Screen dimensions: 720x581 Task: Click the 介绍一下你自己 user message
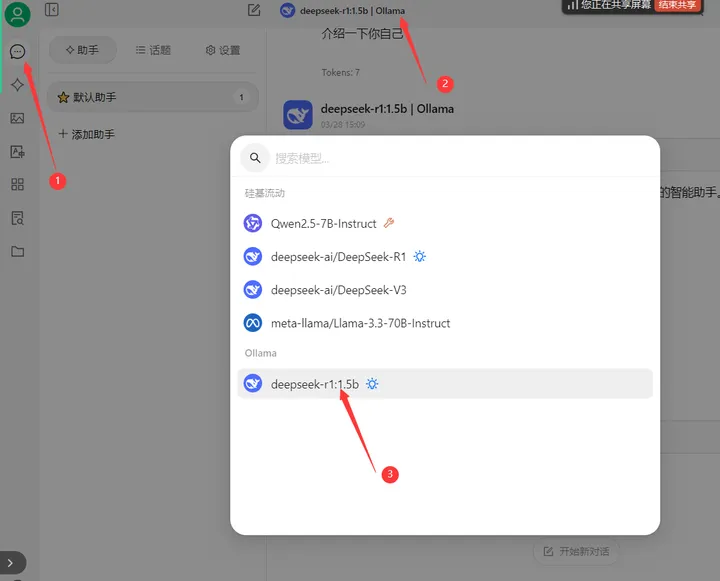(x=362, y=34)
